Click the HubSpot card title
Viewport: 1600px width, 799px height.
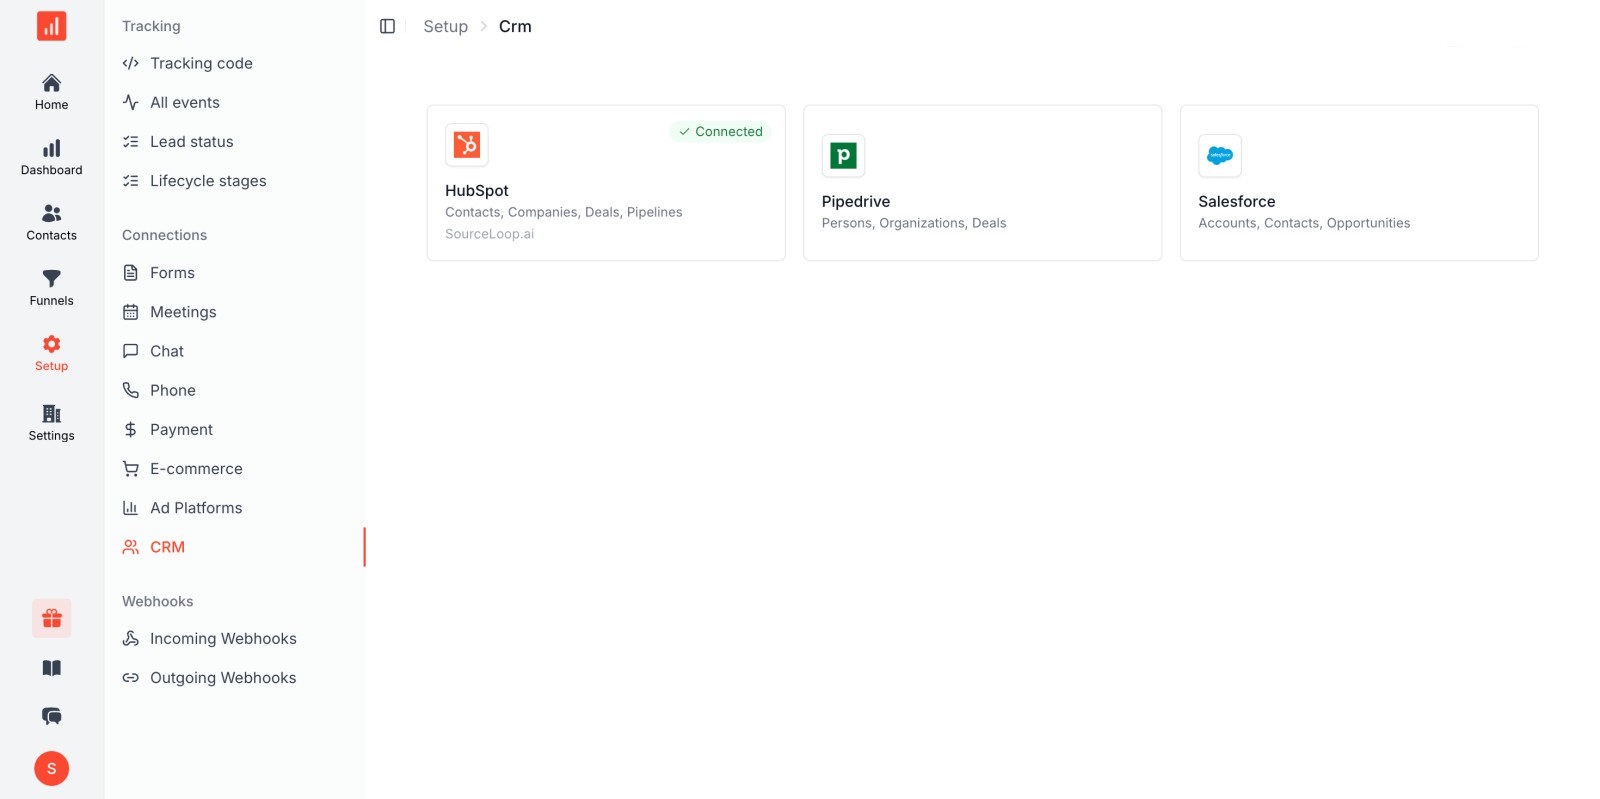(477, 191)
